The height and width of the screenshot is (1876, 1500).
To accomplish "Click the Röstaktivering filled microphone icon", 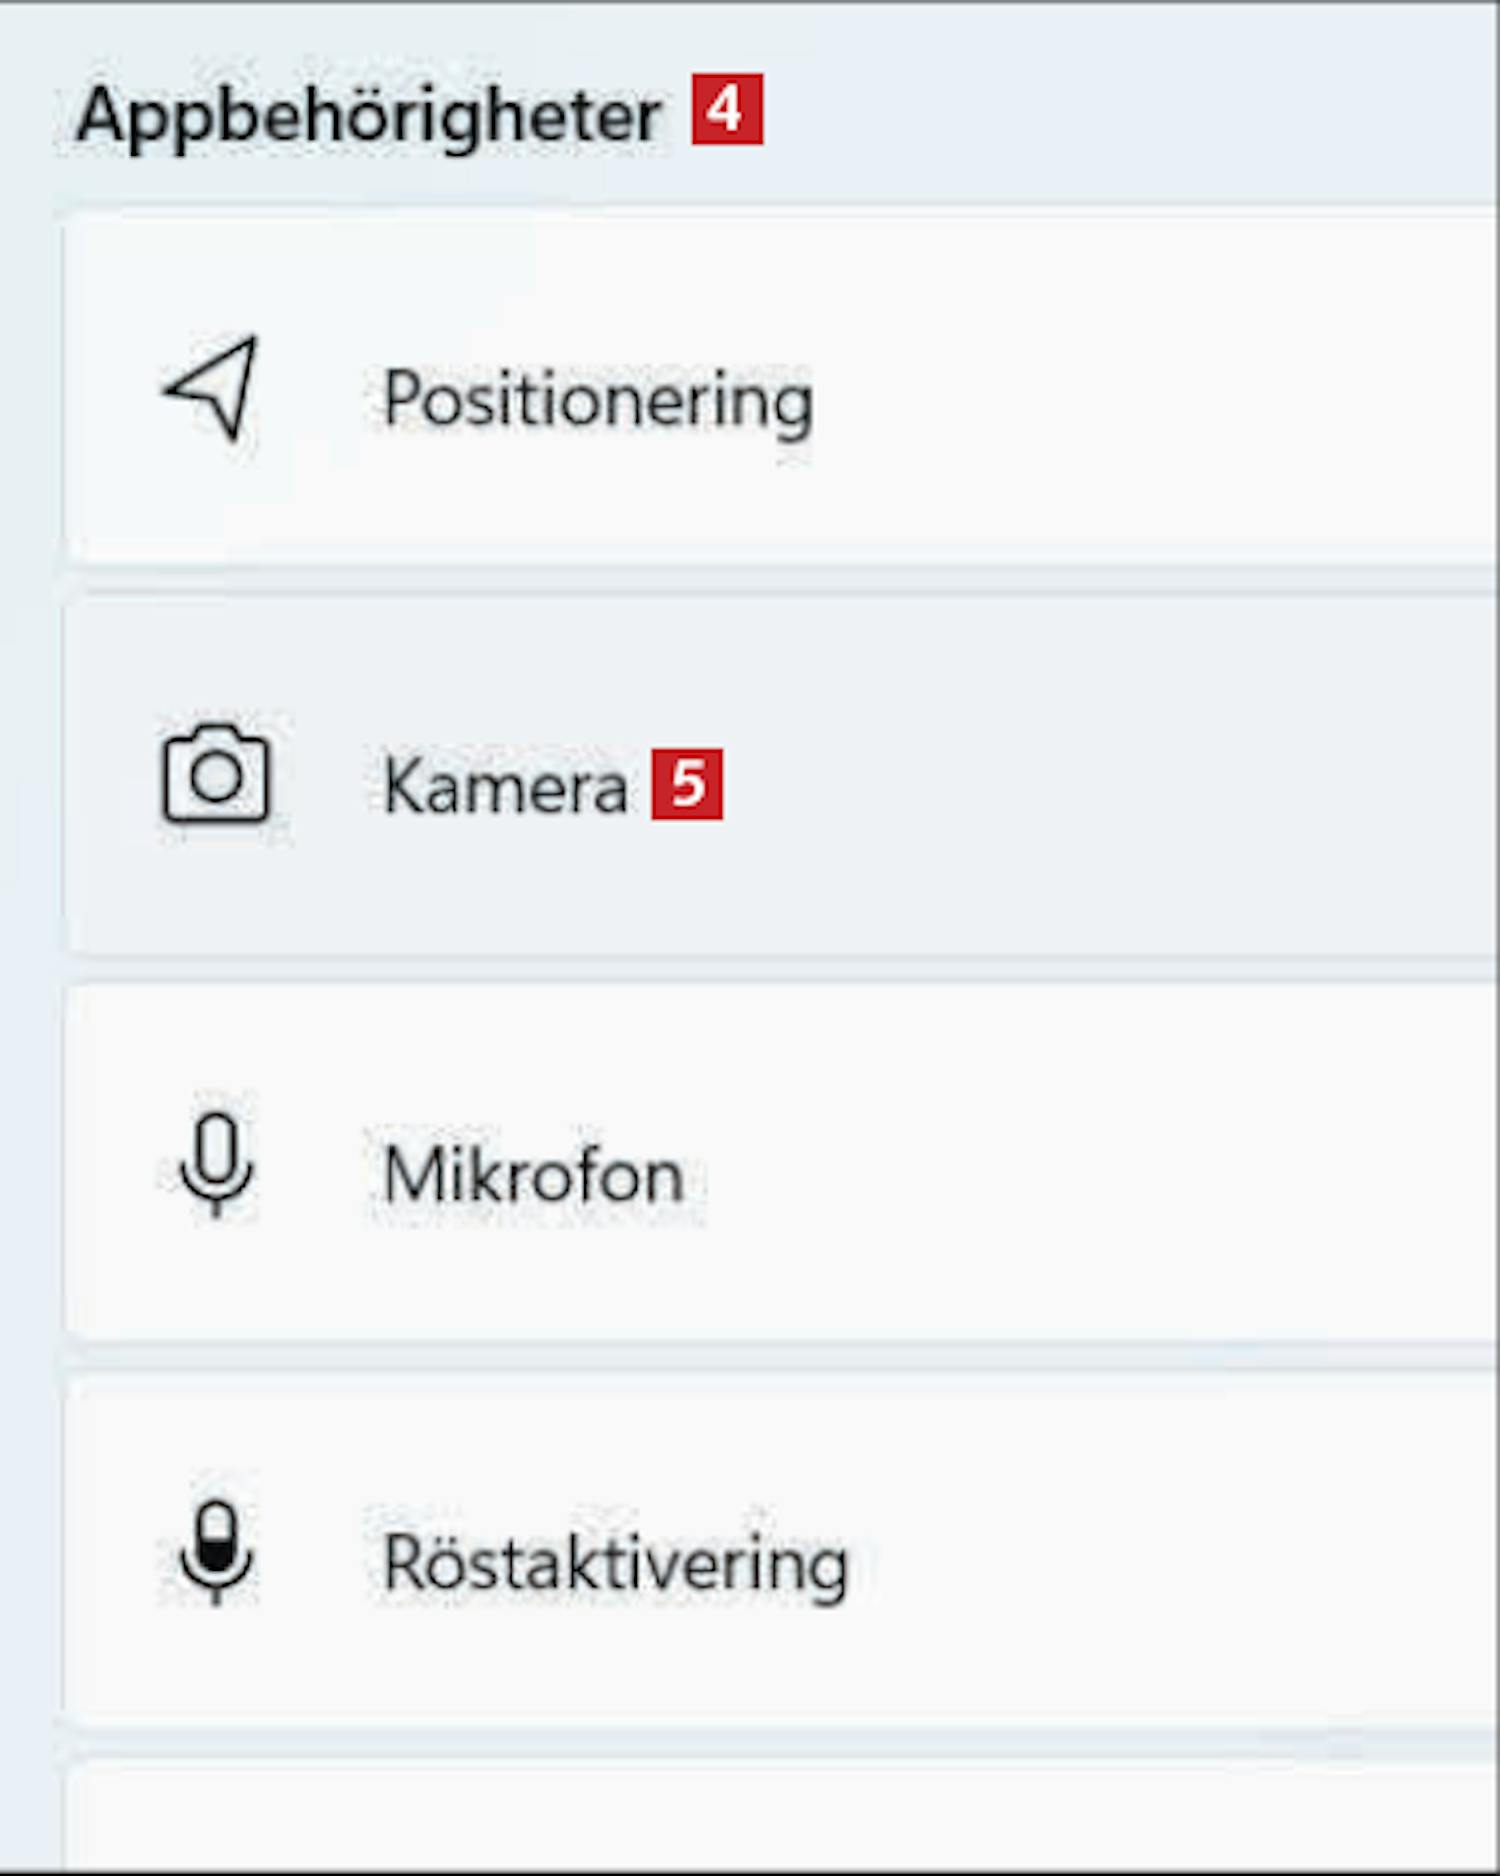I will tap(216, 1551).
